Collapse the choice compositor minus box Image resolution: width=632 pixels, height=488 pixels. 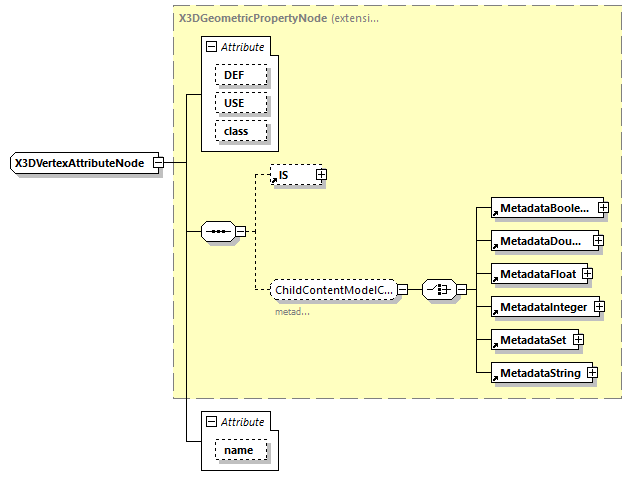click(461, 290)
